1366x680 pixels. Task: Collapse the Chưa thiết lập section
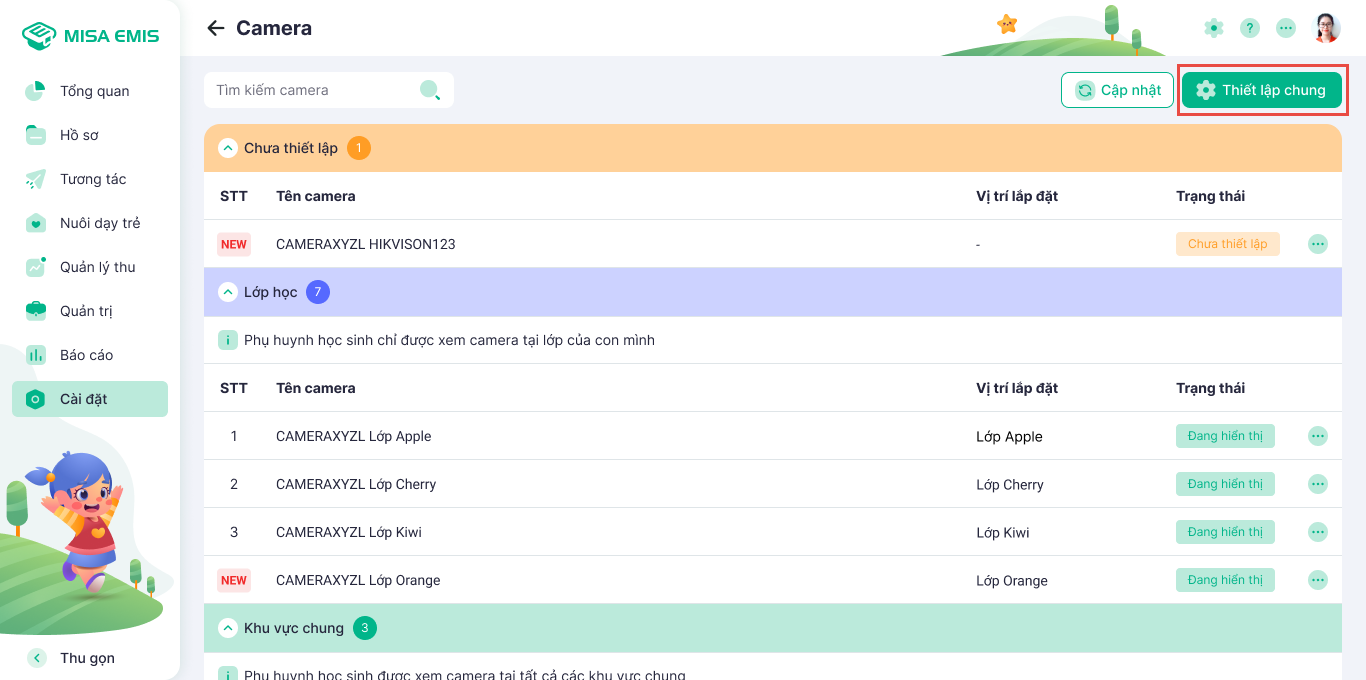[227, 148]
